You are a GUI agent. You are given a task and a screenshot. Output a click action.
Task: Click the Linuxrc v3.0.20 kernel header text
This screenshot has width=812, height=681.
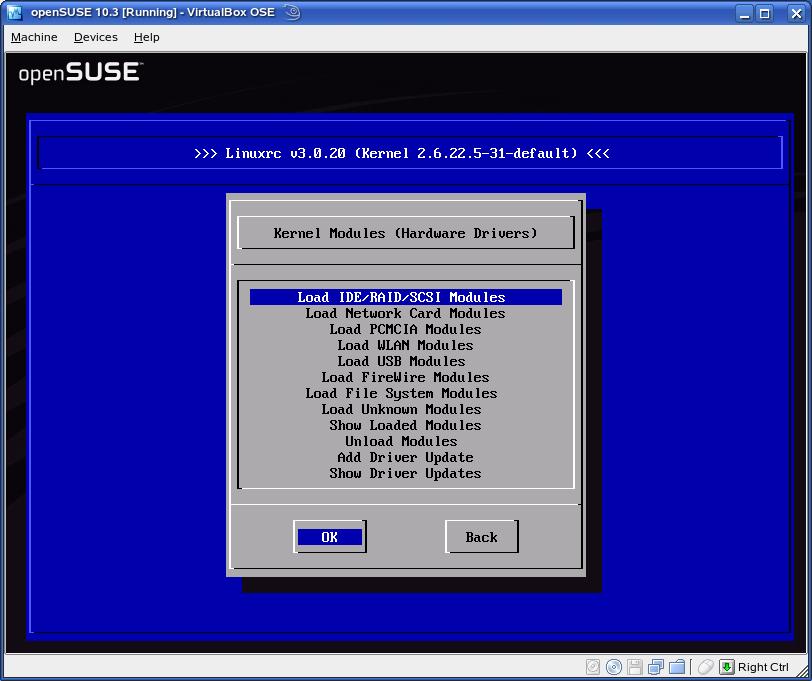click(402, 153)
